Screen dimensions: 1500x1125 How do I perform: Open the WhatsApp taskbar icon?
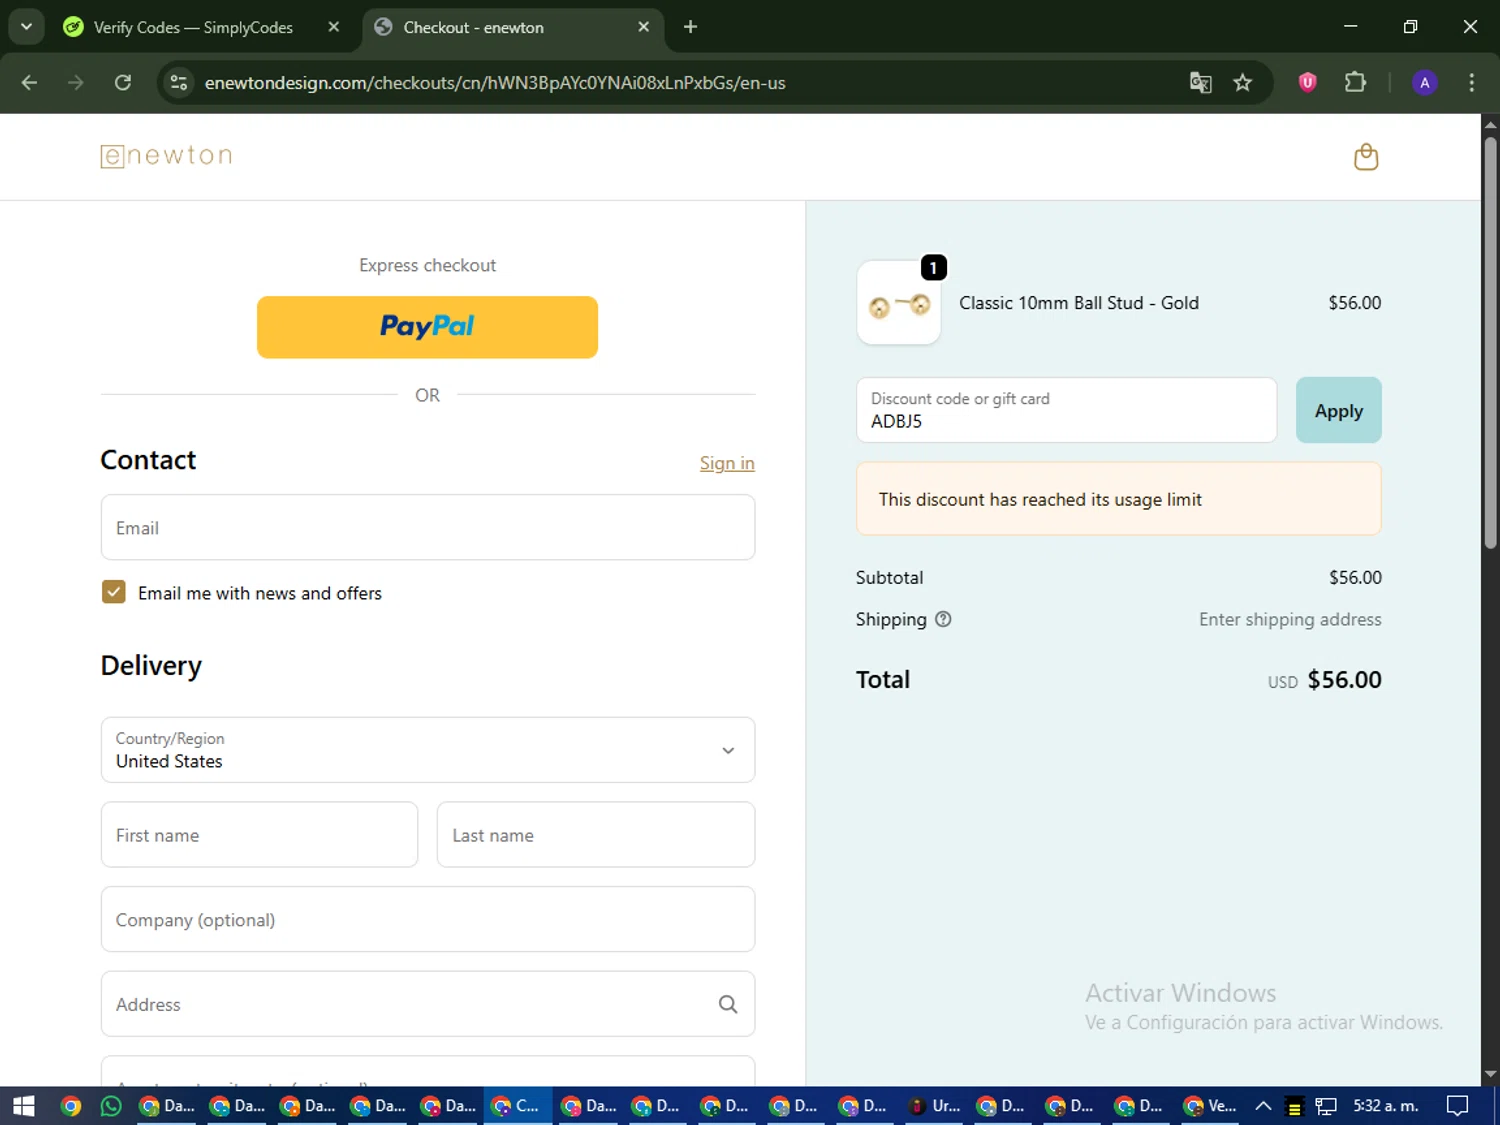pos(111,1105)
